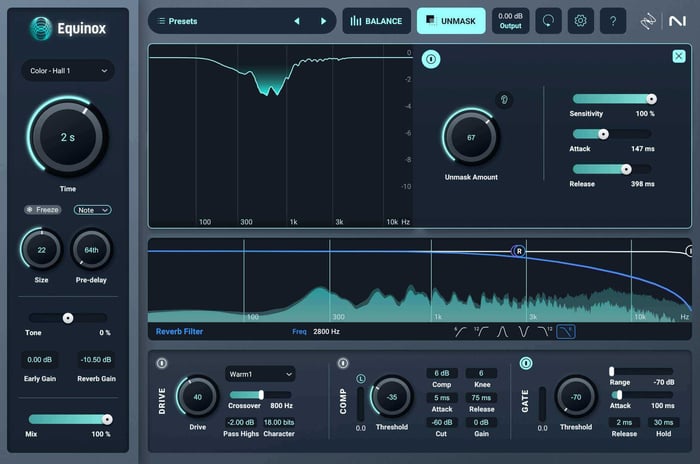Click the Cut -60 dB field
Viewport: 700px width, 464px height.
pos(442,422)
